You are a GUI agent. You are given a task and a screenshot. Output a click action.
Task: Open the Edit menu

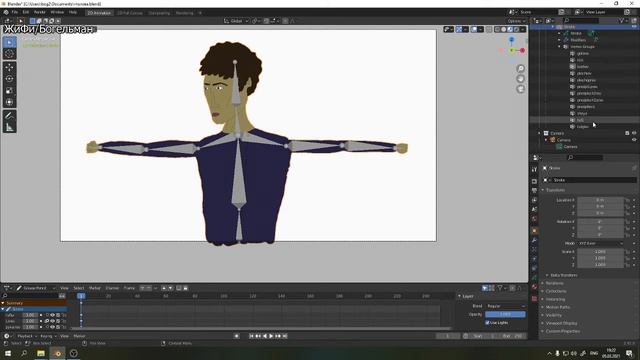26,12
